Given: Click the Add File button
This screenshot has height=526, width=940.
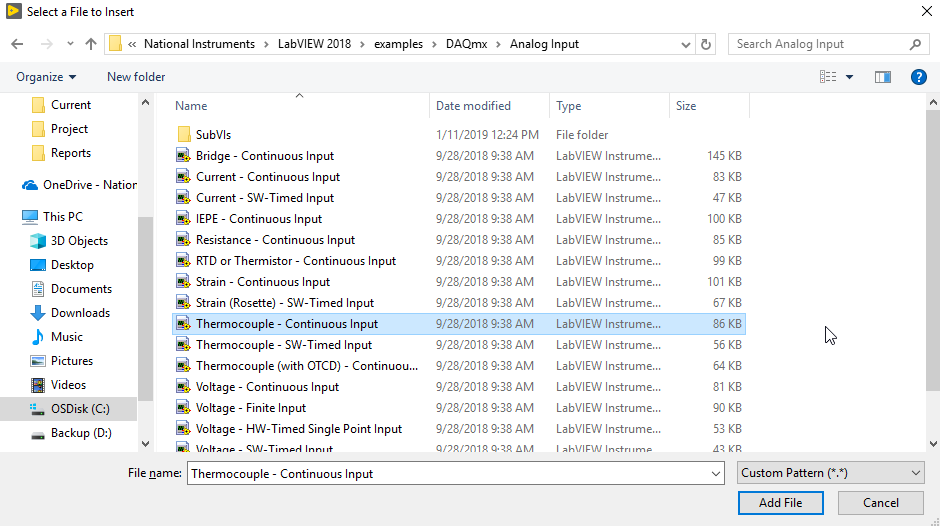Looking at the screenshot, I should click(781, 503).
